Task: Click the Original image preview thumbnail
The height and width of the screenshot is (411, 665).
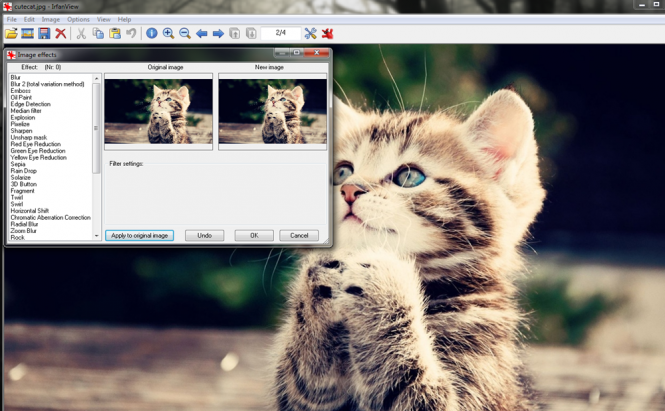Action: (159, 112)
